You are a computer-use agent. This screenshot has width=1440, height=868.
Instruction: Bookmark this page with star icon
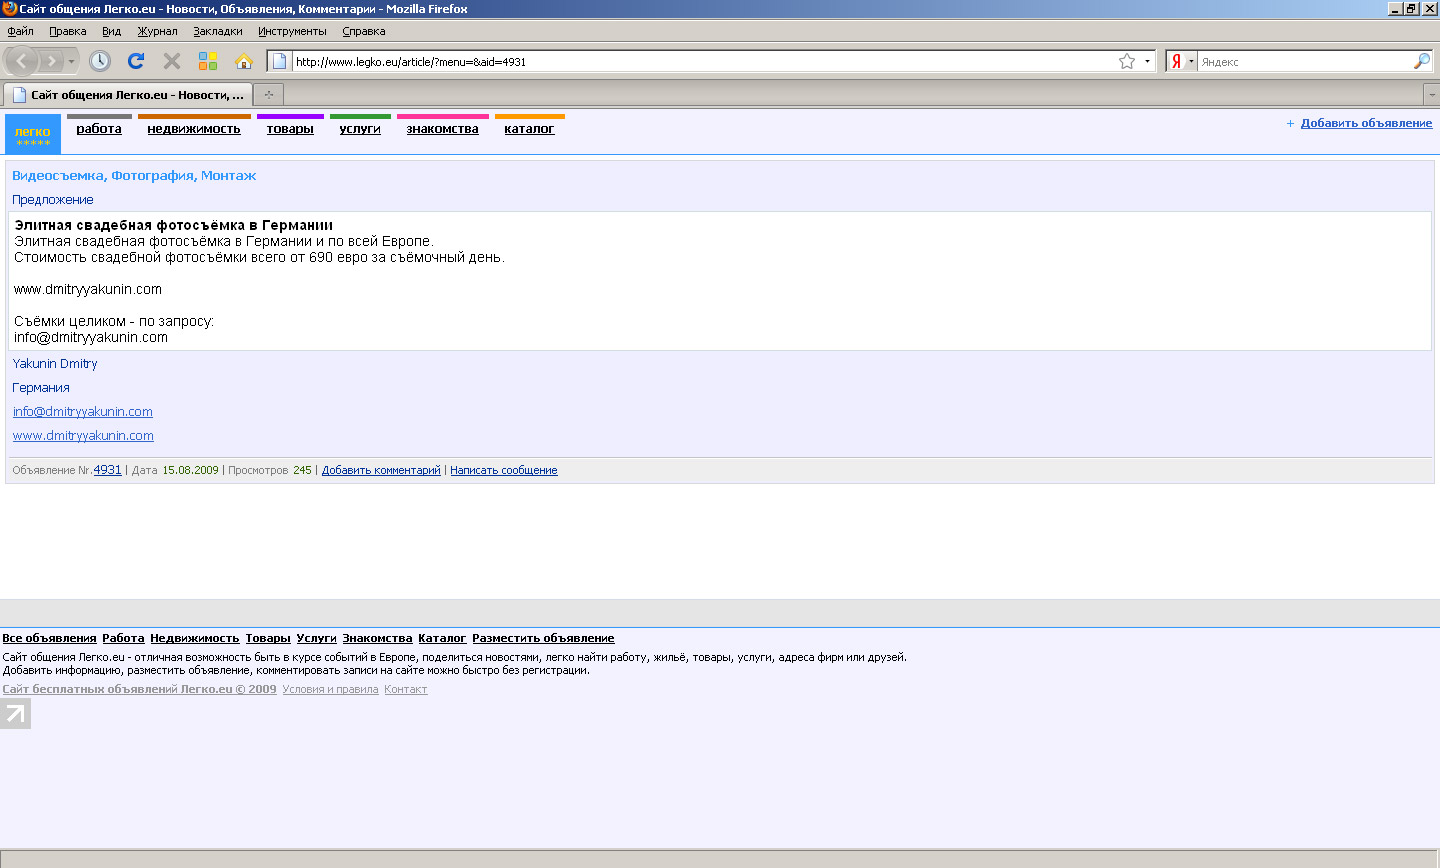[x=1127, y=61]
